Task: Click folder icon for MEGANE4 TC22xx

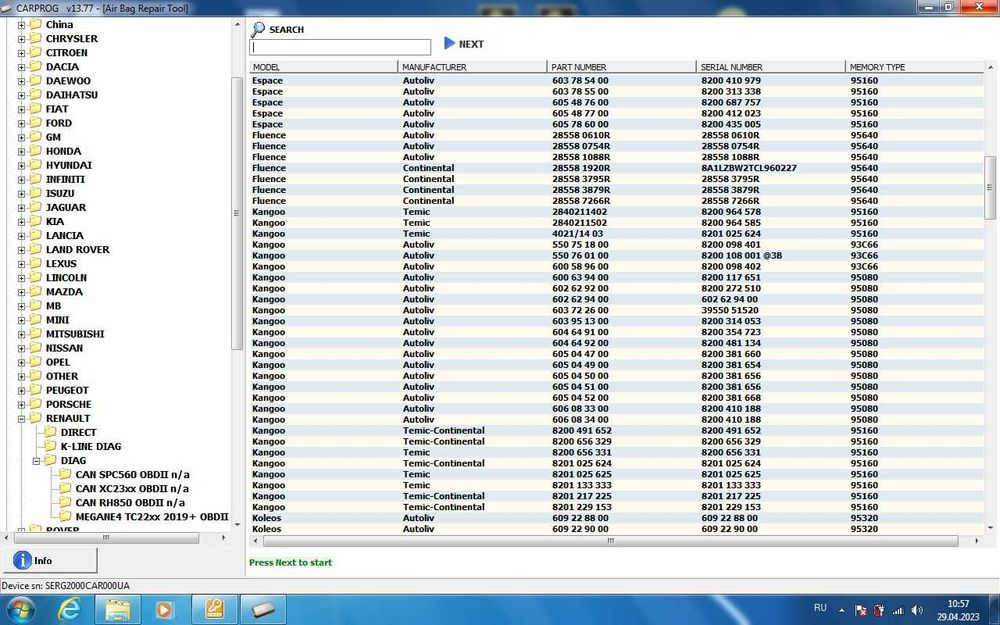Action: (x=64, y=516)
